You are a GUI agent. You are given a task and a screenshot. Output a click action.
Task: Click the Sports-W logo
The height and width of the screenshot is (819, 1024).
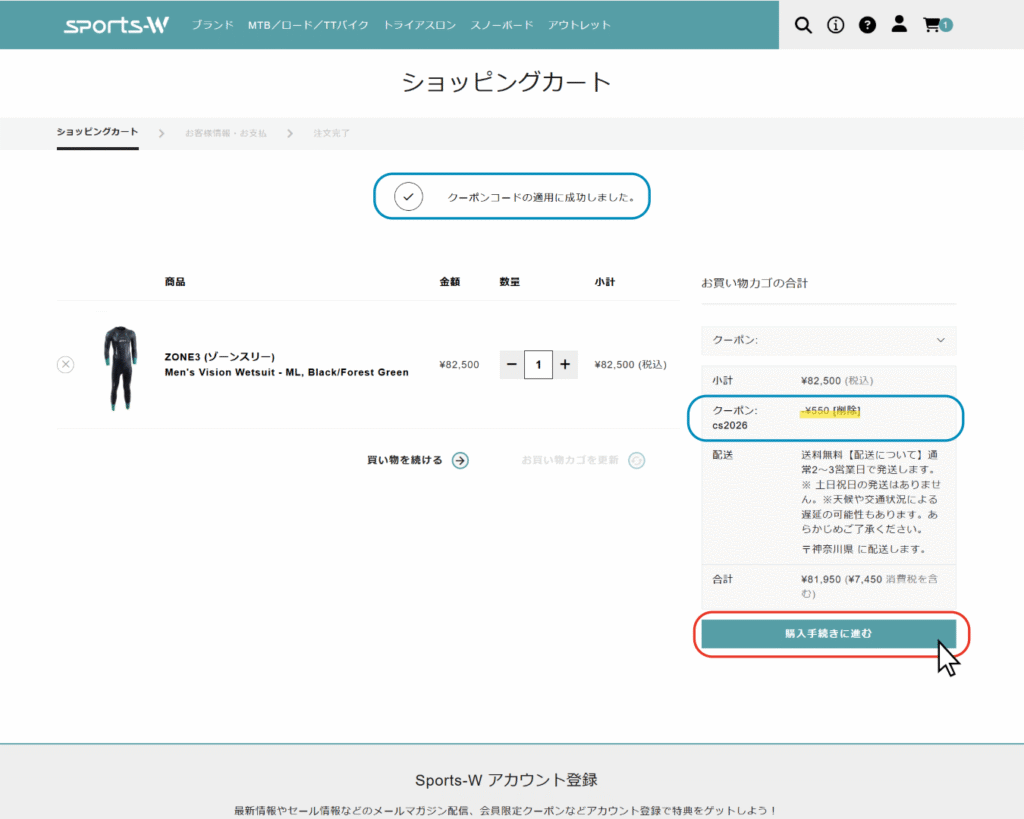point(116,25)
